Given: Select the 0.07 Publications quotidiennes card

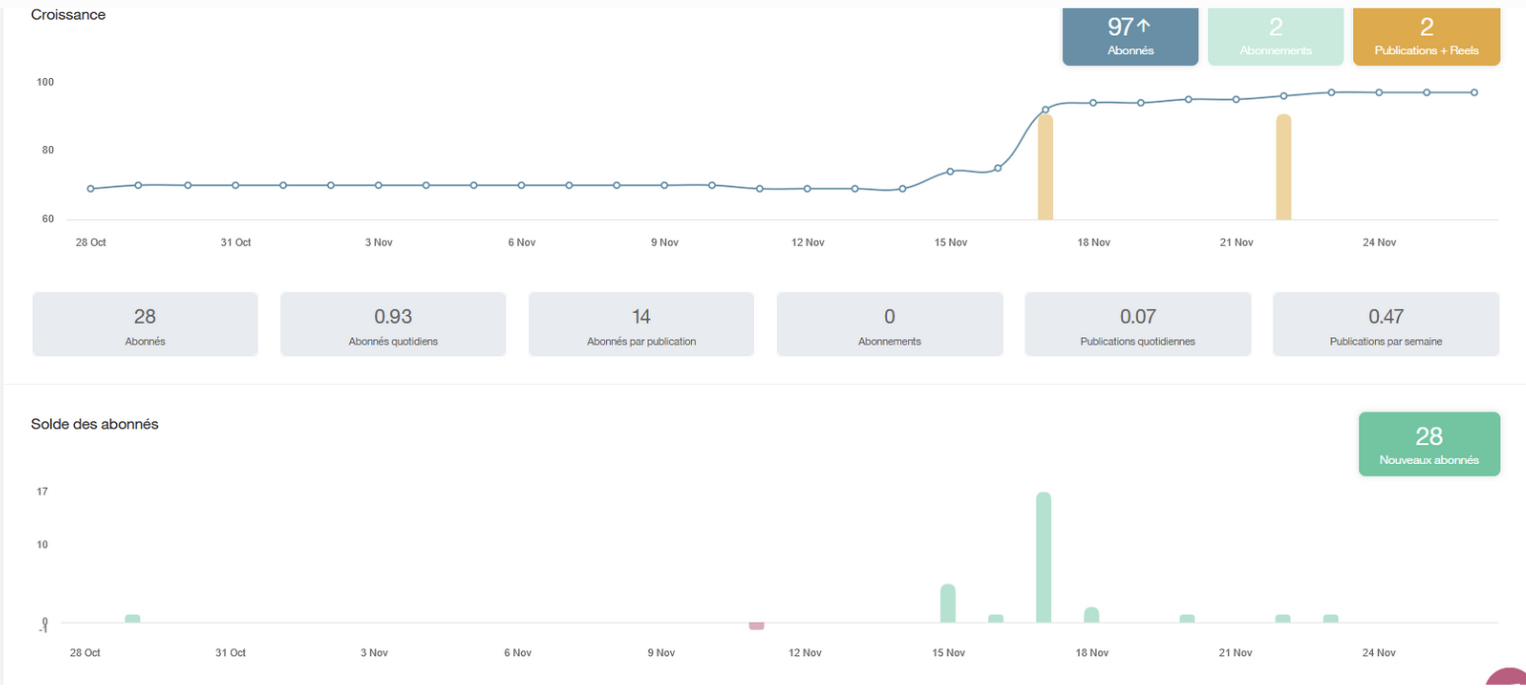Looking at the screenshot, I should click(1138, 324).
